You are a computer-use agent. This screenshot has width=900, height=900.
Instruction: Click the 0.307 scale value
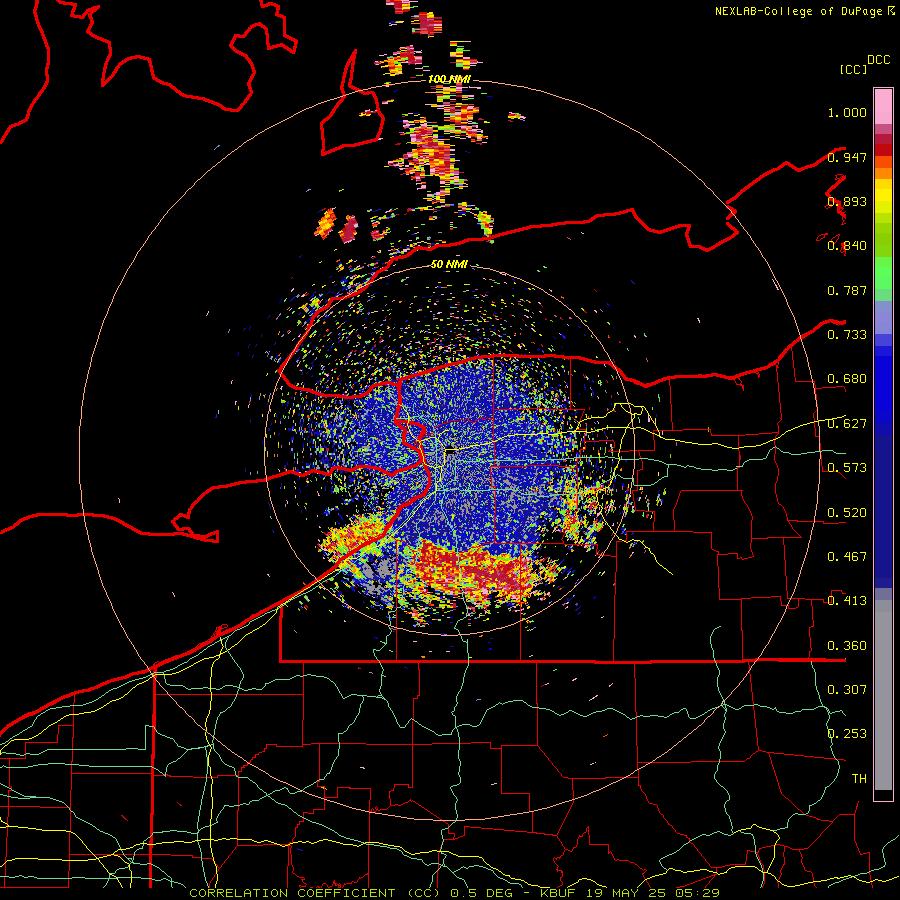click(x=847, y=690)
